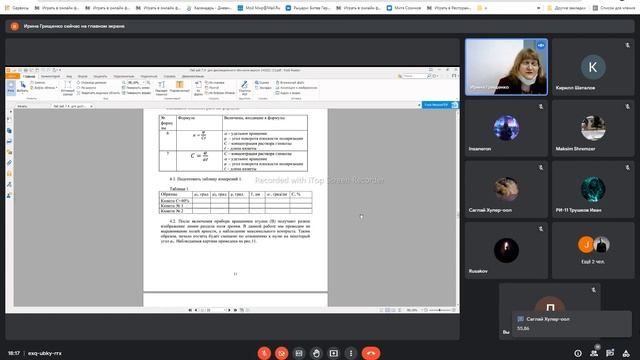
Task: Raise hand in the meeting
Action: tap(316, 353)
